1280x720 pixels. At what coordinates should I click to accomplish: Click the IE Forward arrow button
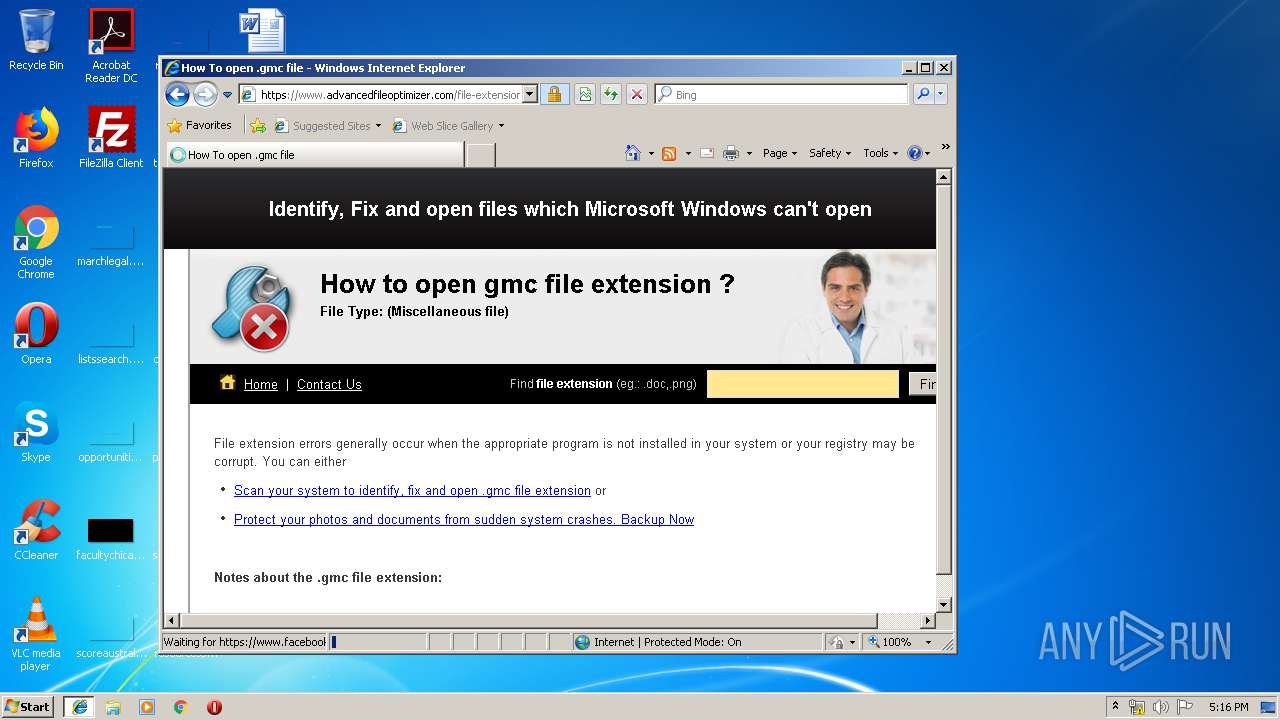point(205,95)
